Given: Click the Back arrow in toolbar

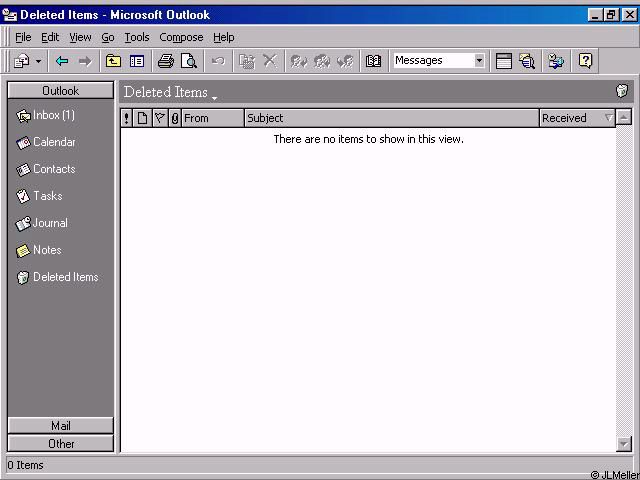Looking at the screenshot, I should 62,61.
